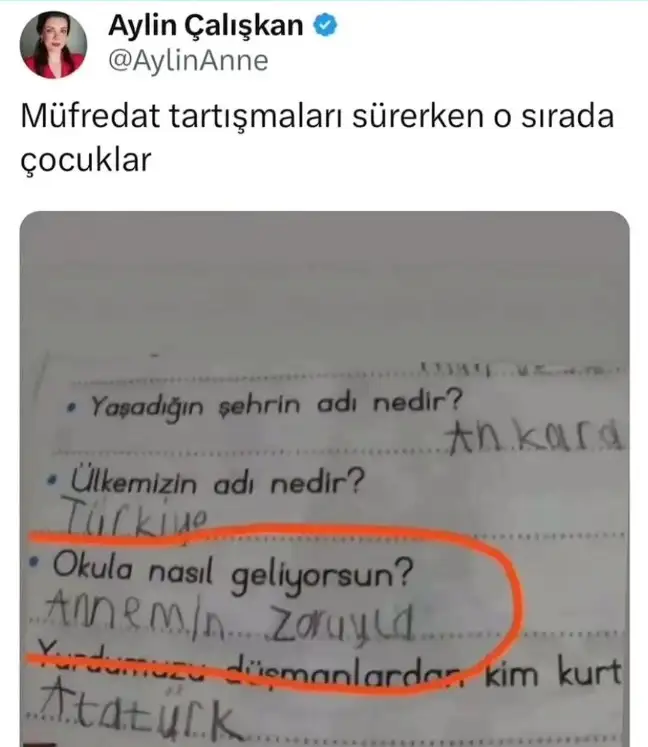The image size is (648, 747).
Task: Click the bullet before Yaşadığın şehrin
Action: pos(72,407)
